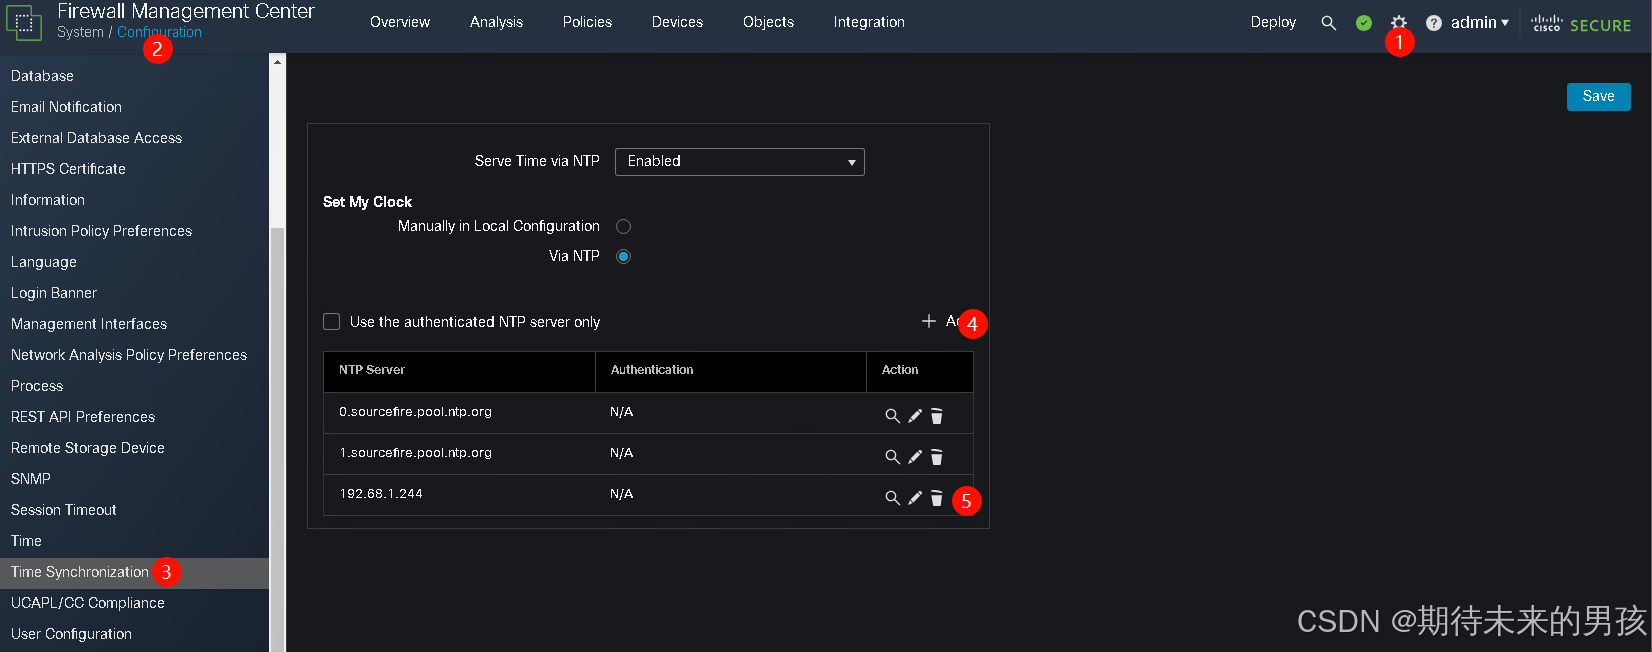This screenshot has height=652, width=1652.
Task: Edit the 1.sourcefire.pool.ntp.org NTP server
Action: click(x=915, y=457)
